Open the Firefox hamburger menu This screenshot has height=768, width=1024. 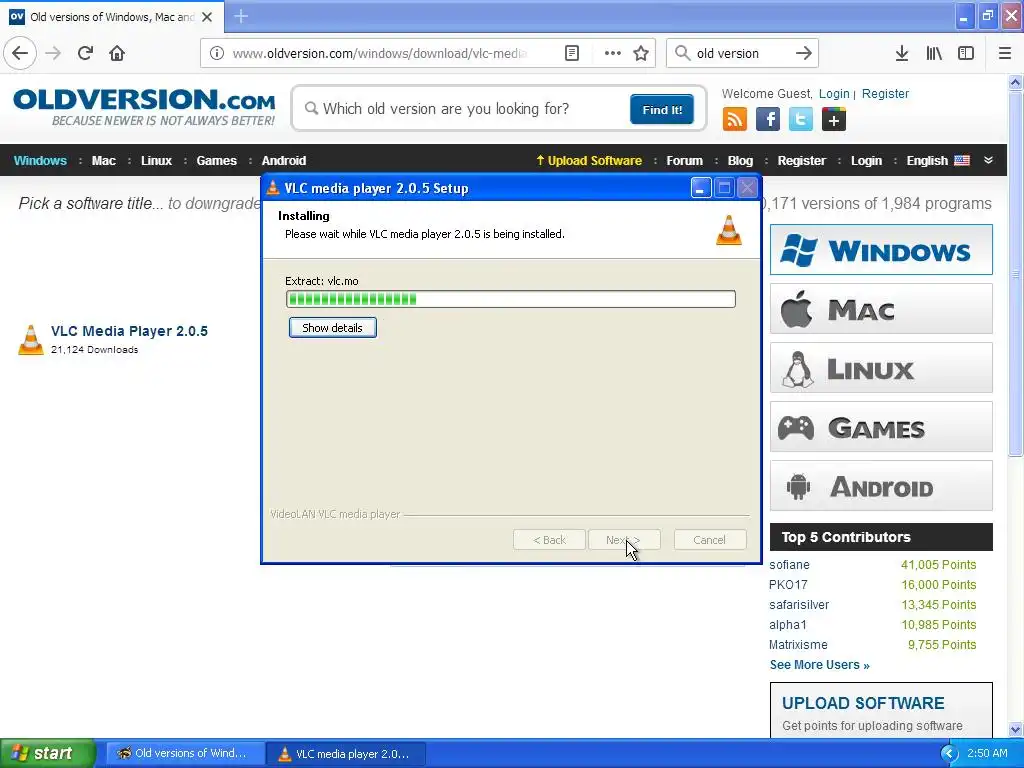(x=1005, y=53)
